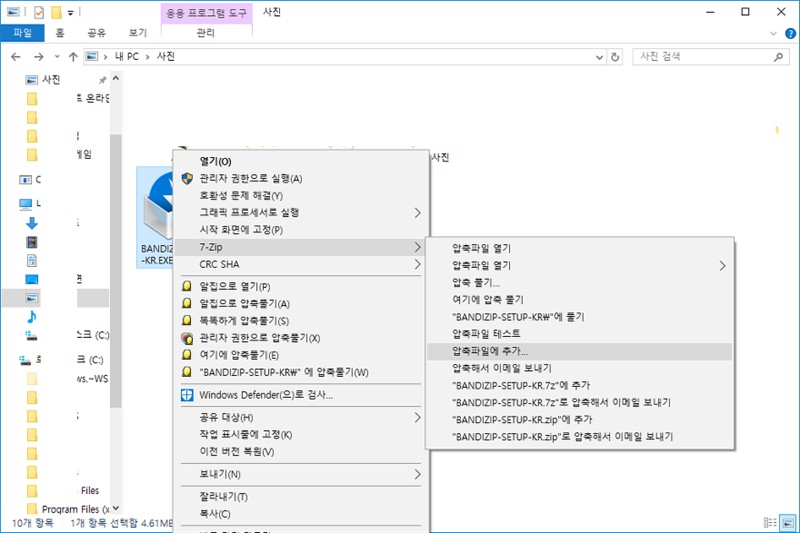Open the 보기 ribbon tab
The height and width of the screenshot is (533, 800).
coord(137,33)
